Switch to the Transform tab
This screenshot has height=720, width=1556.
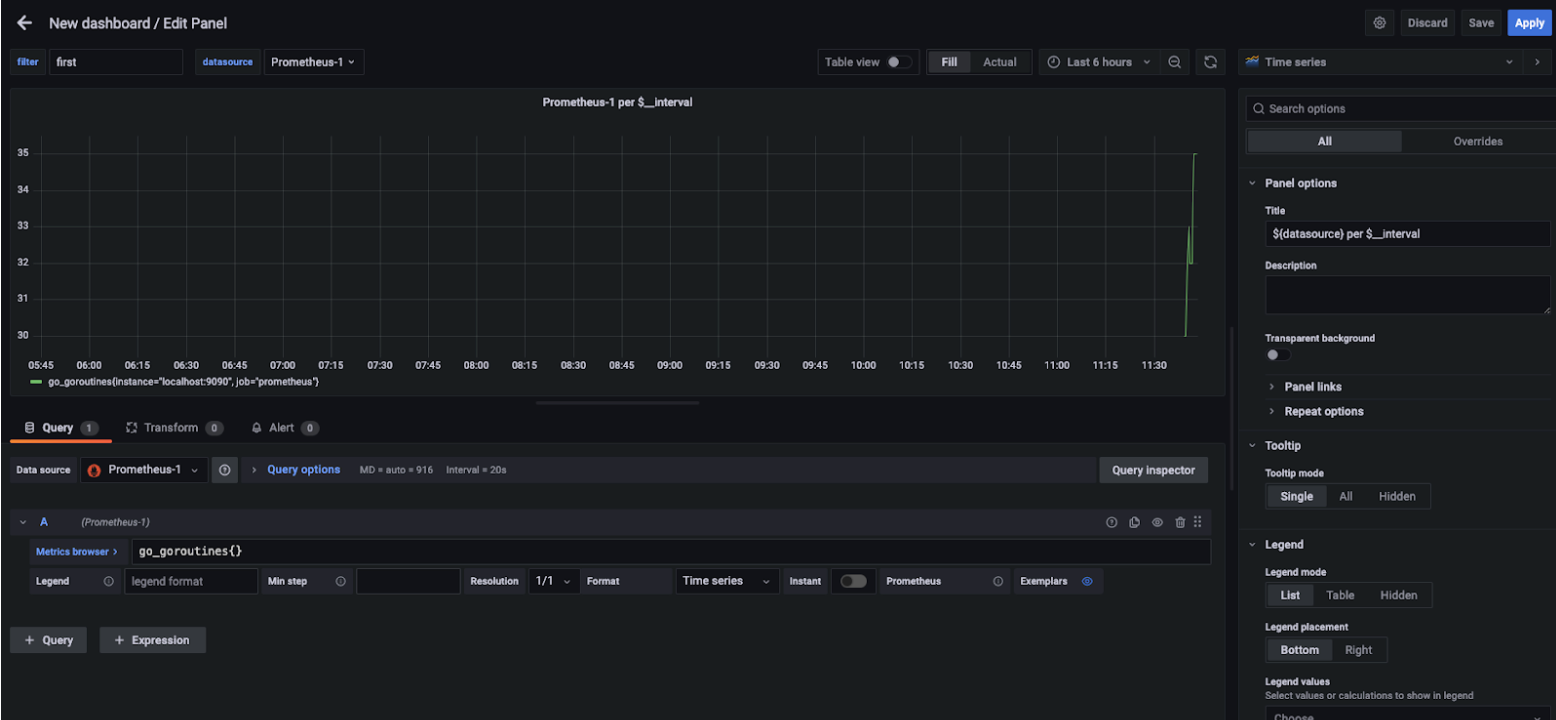point(171,428)
